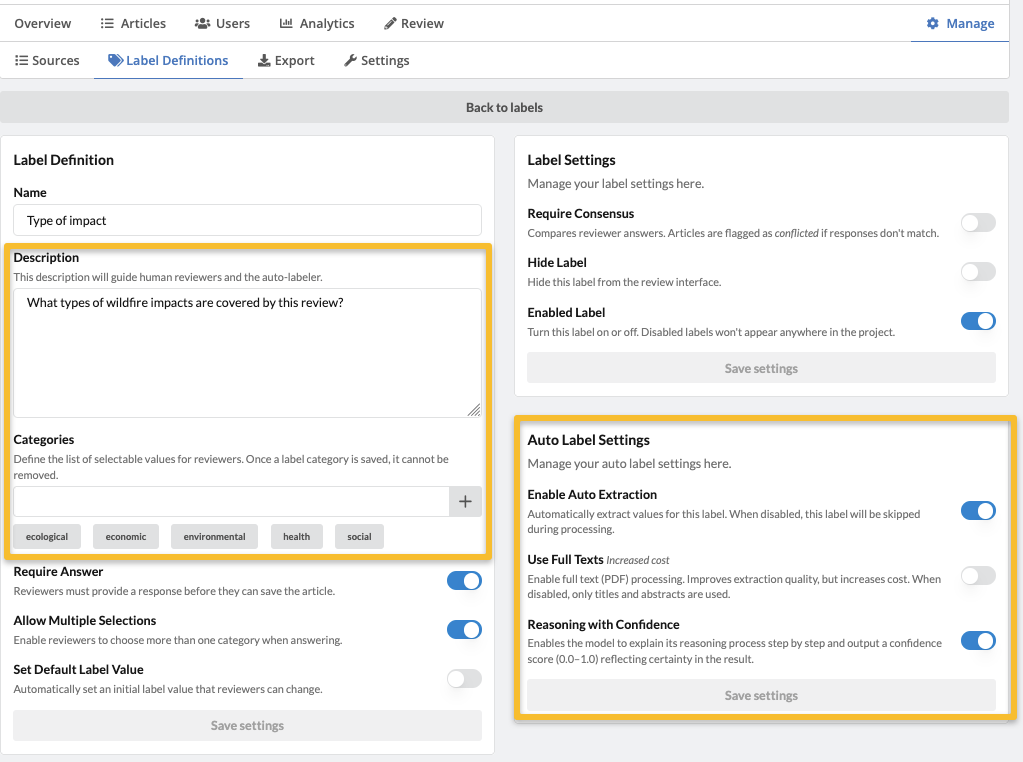Toggle Reasoning with Confidence switch
Screen dimensions: 1023x762
(978, 641)
